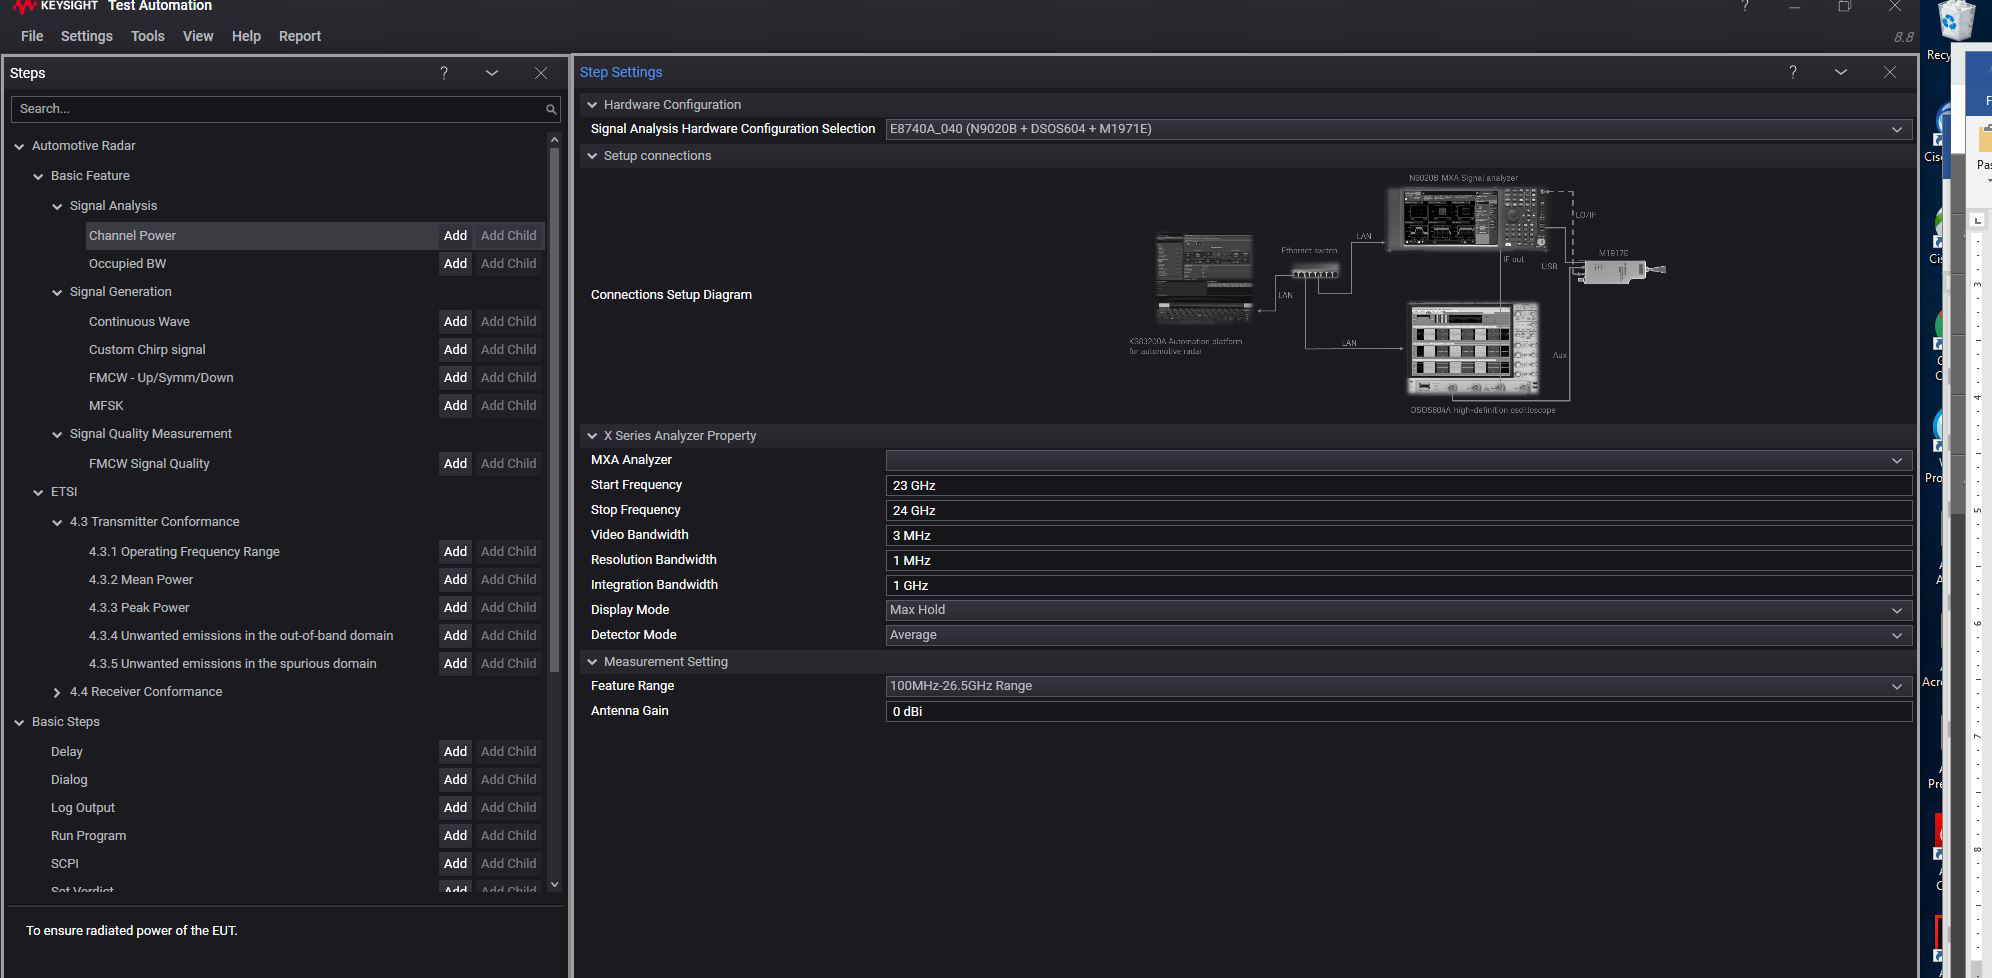Open the Settings menu
The height and width of the screenshot is (978, 1992).
[87, 36]
